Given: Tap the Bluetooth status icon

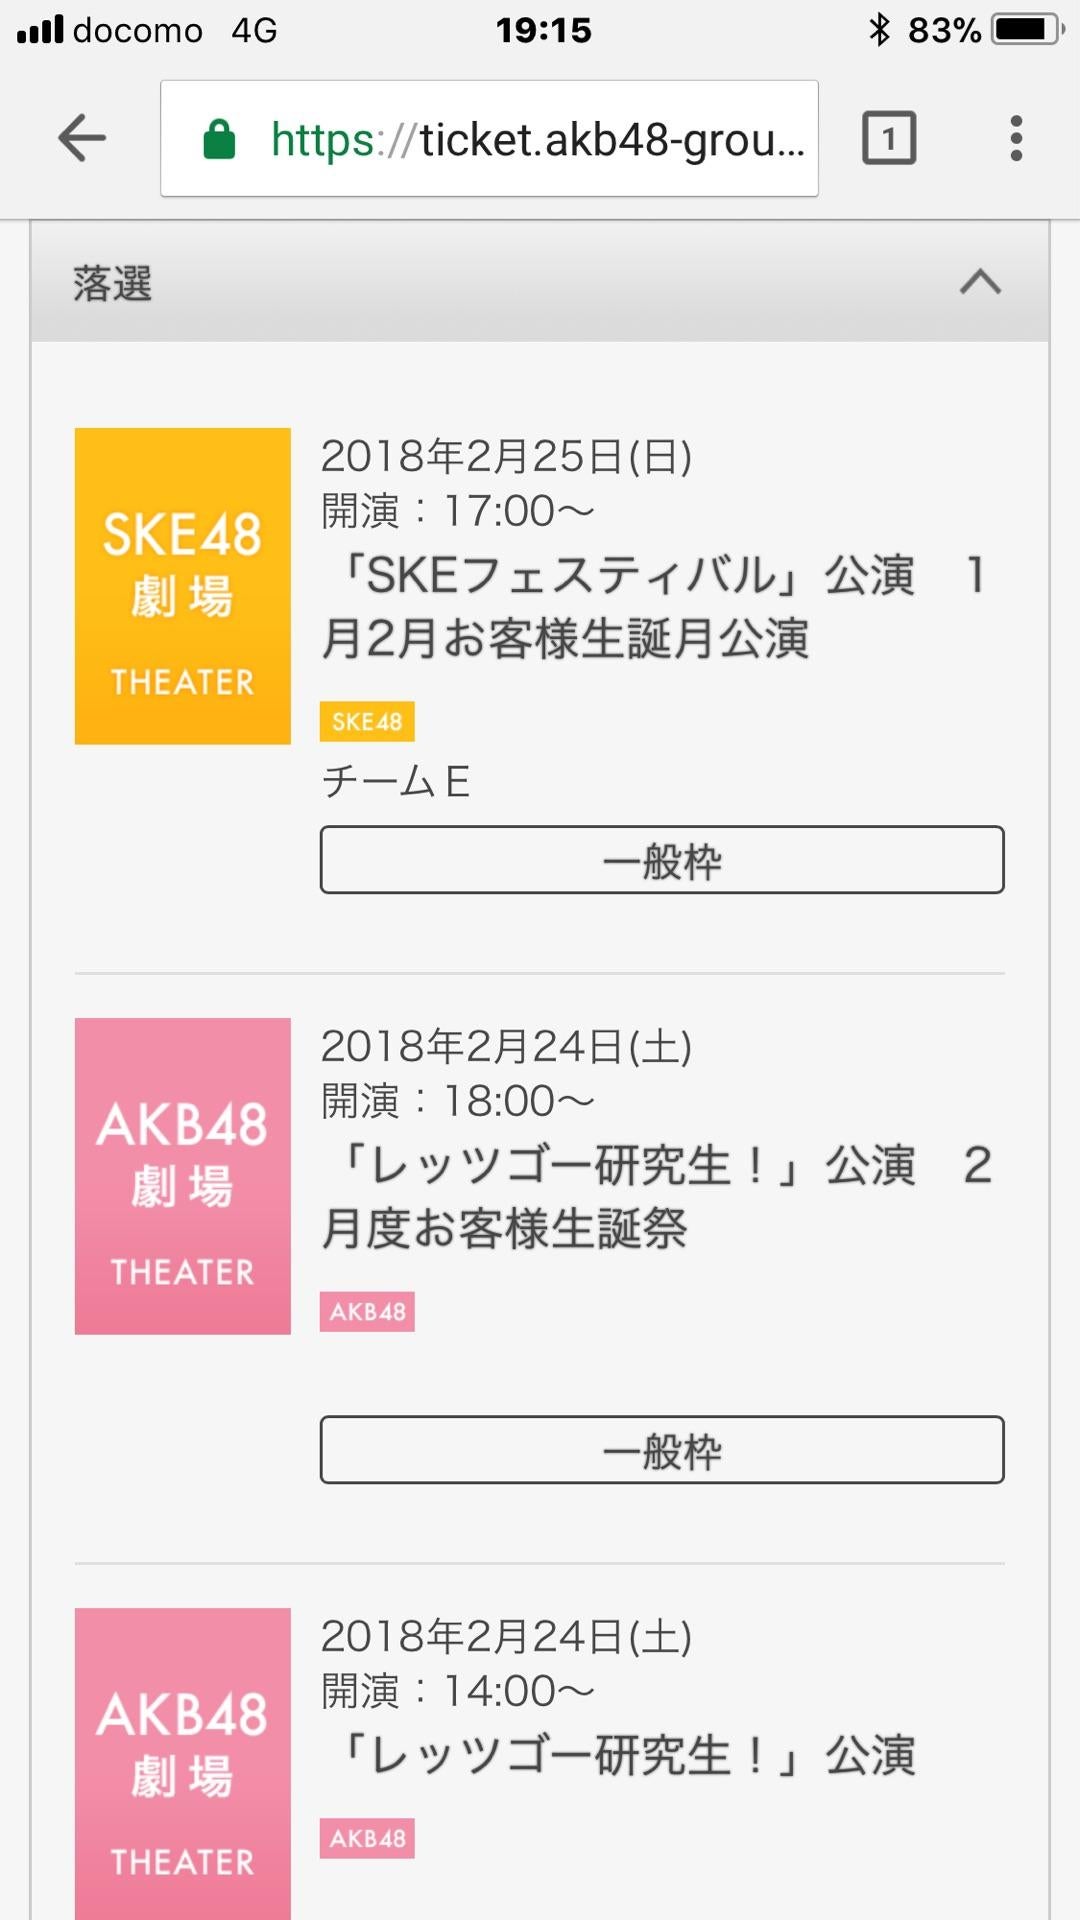Looking at the screenshot, I should point(879,30).
